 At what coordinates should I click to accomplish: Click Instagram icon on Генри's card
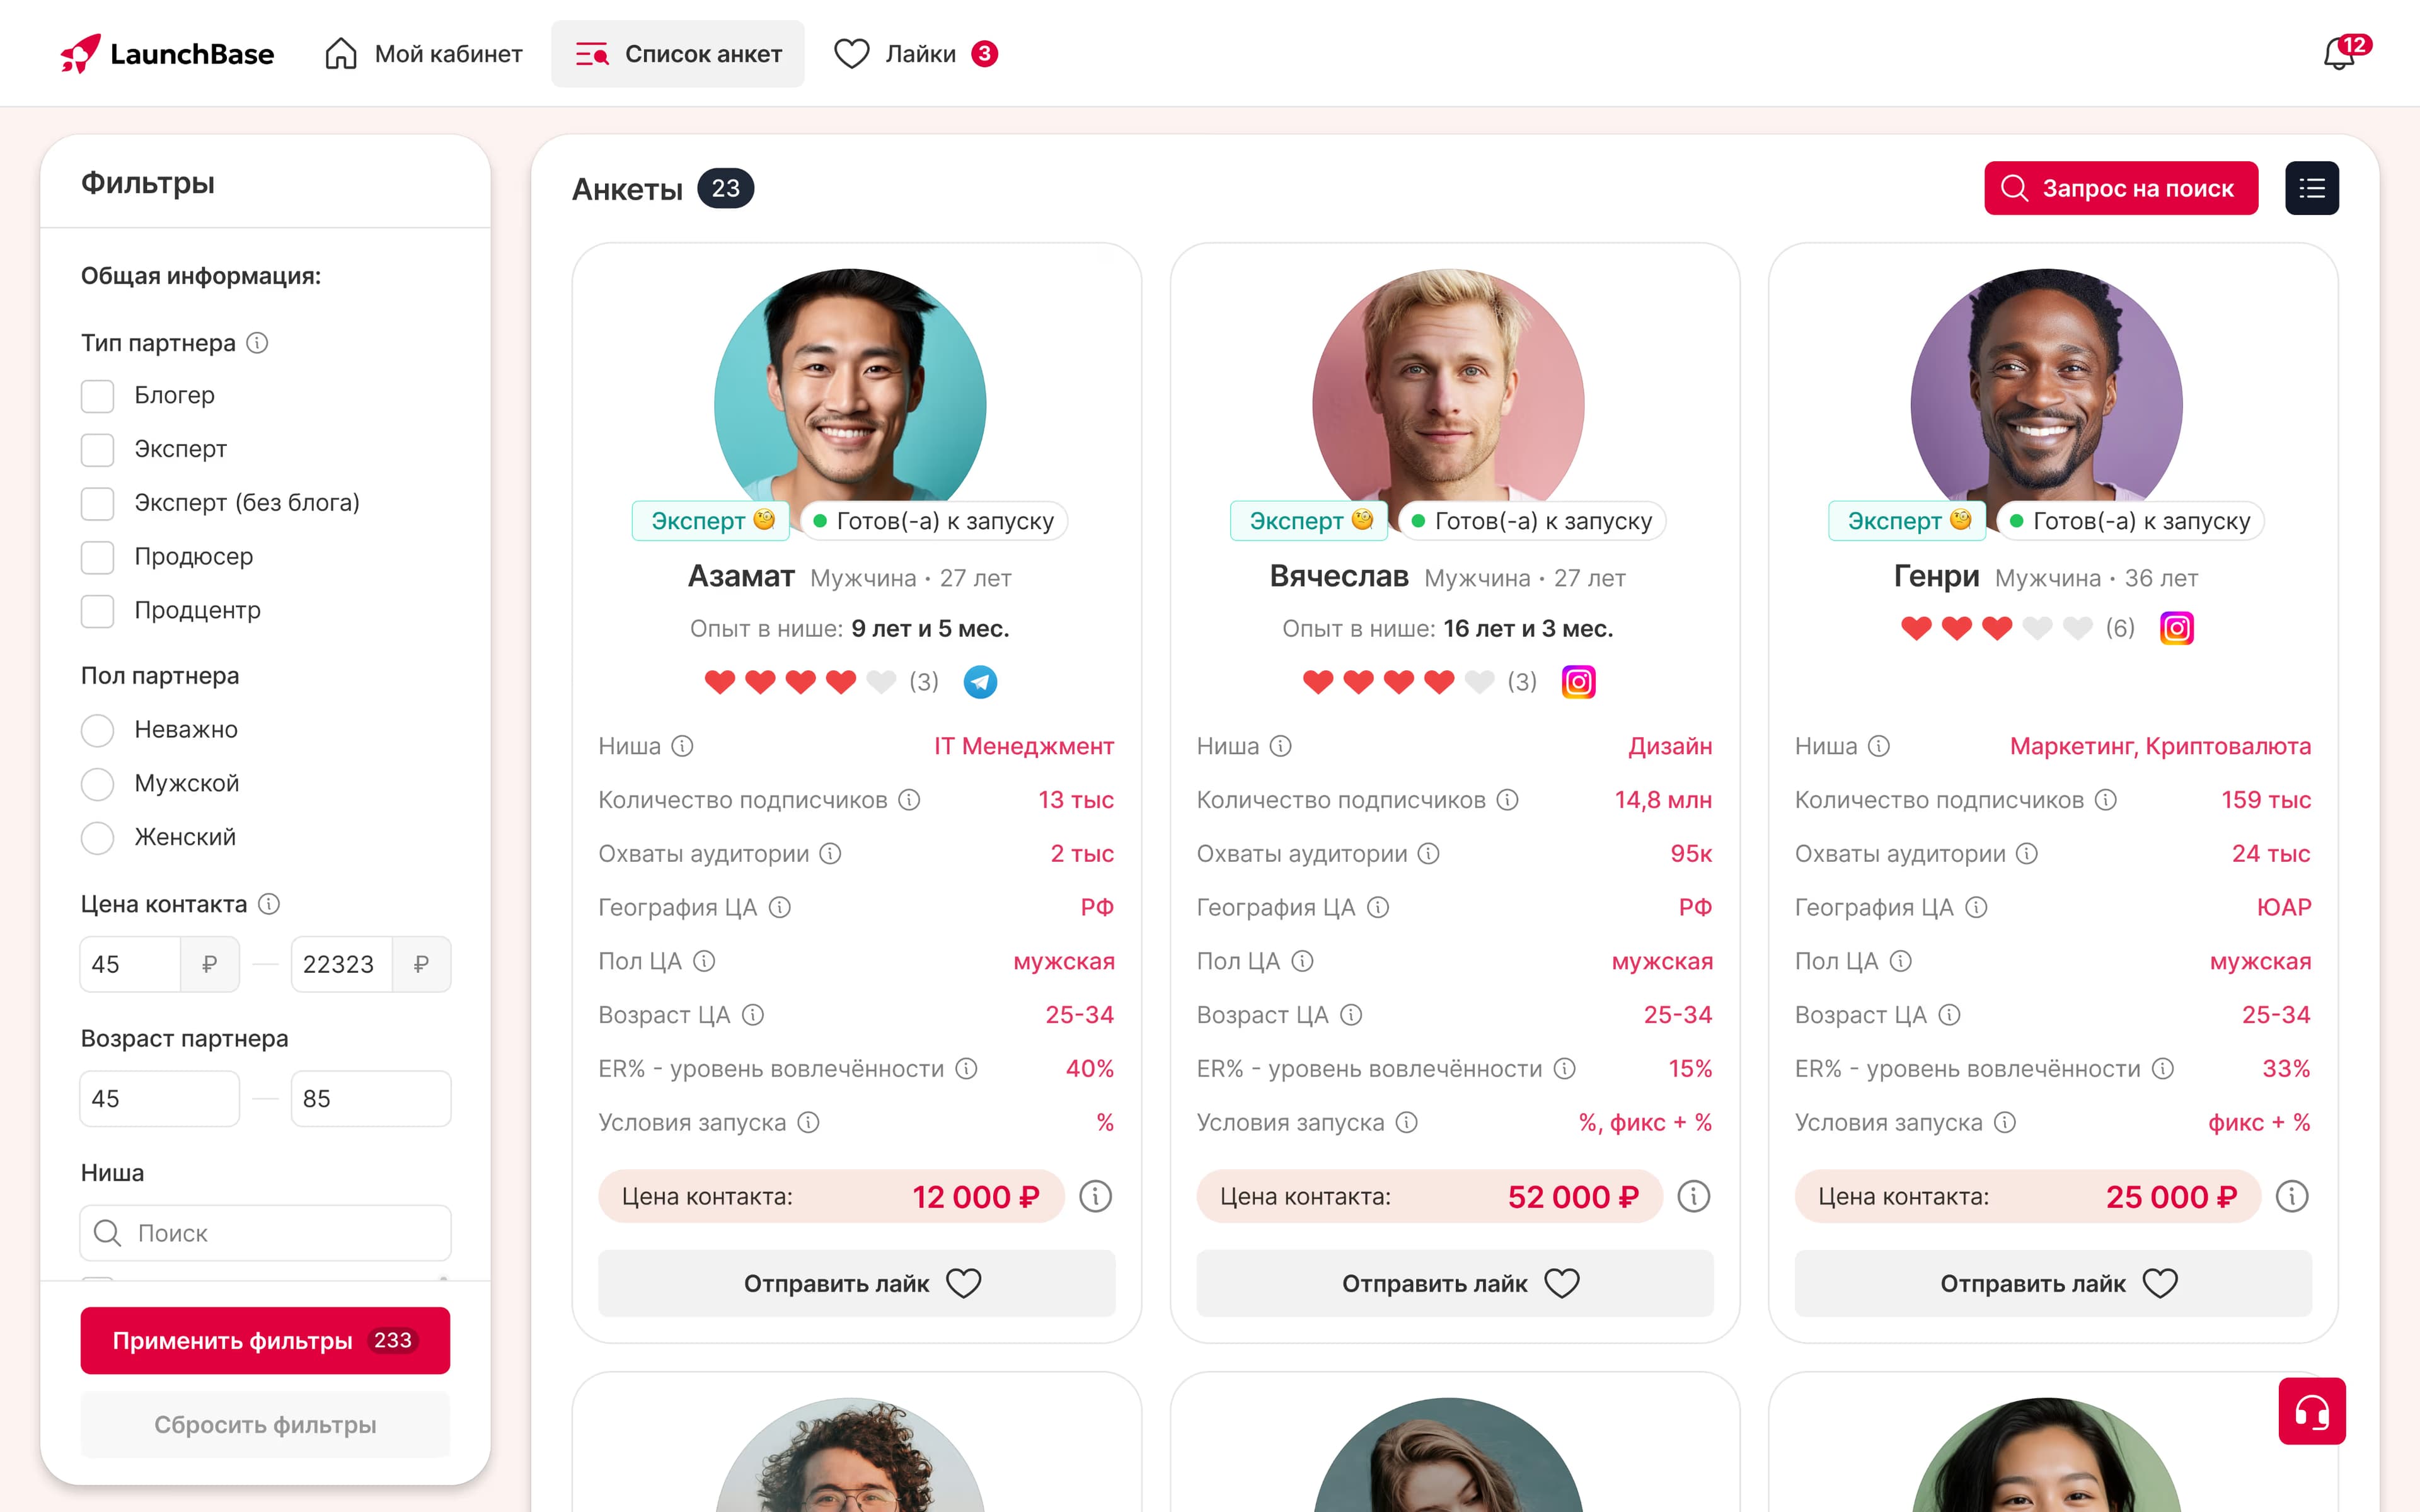pyautogui.click(x=2176, y=628)
